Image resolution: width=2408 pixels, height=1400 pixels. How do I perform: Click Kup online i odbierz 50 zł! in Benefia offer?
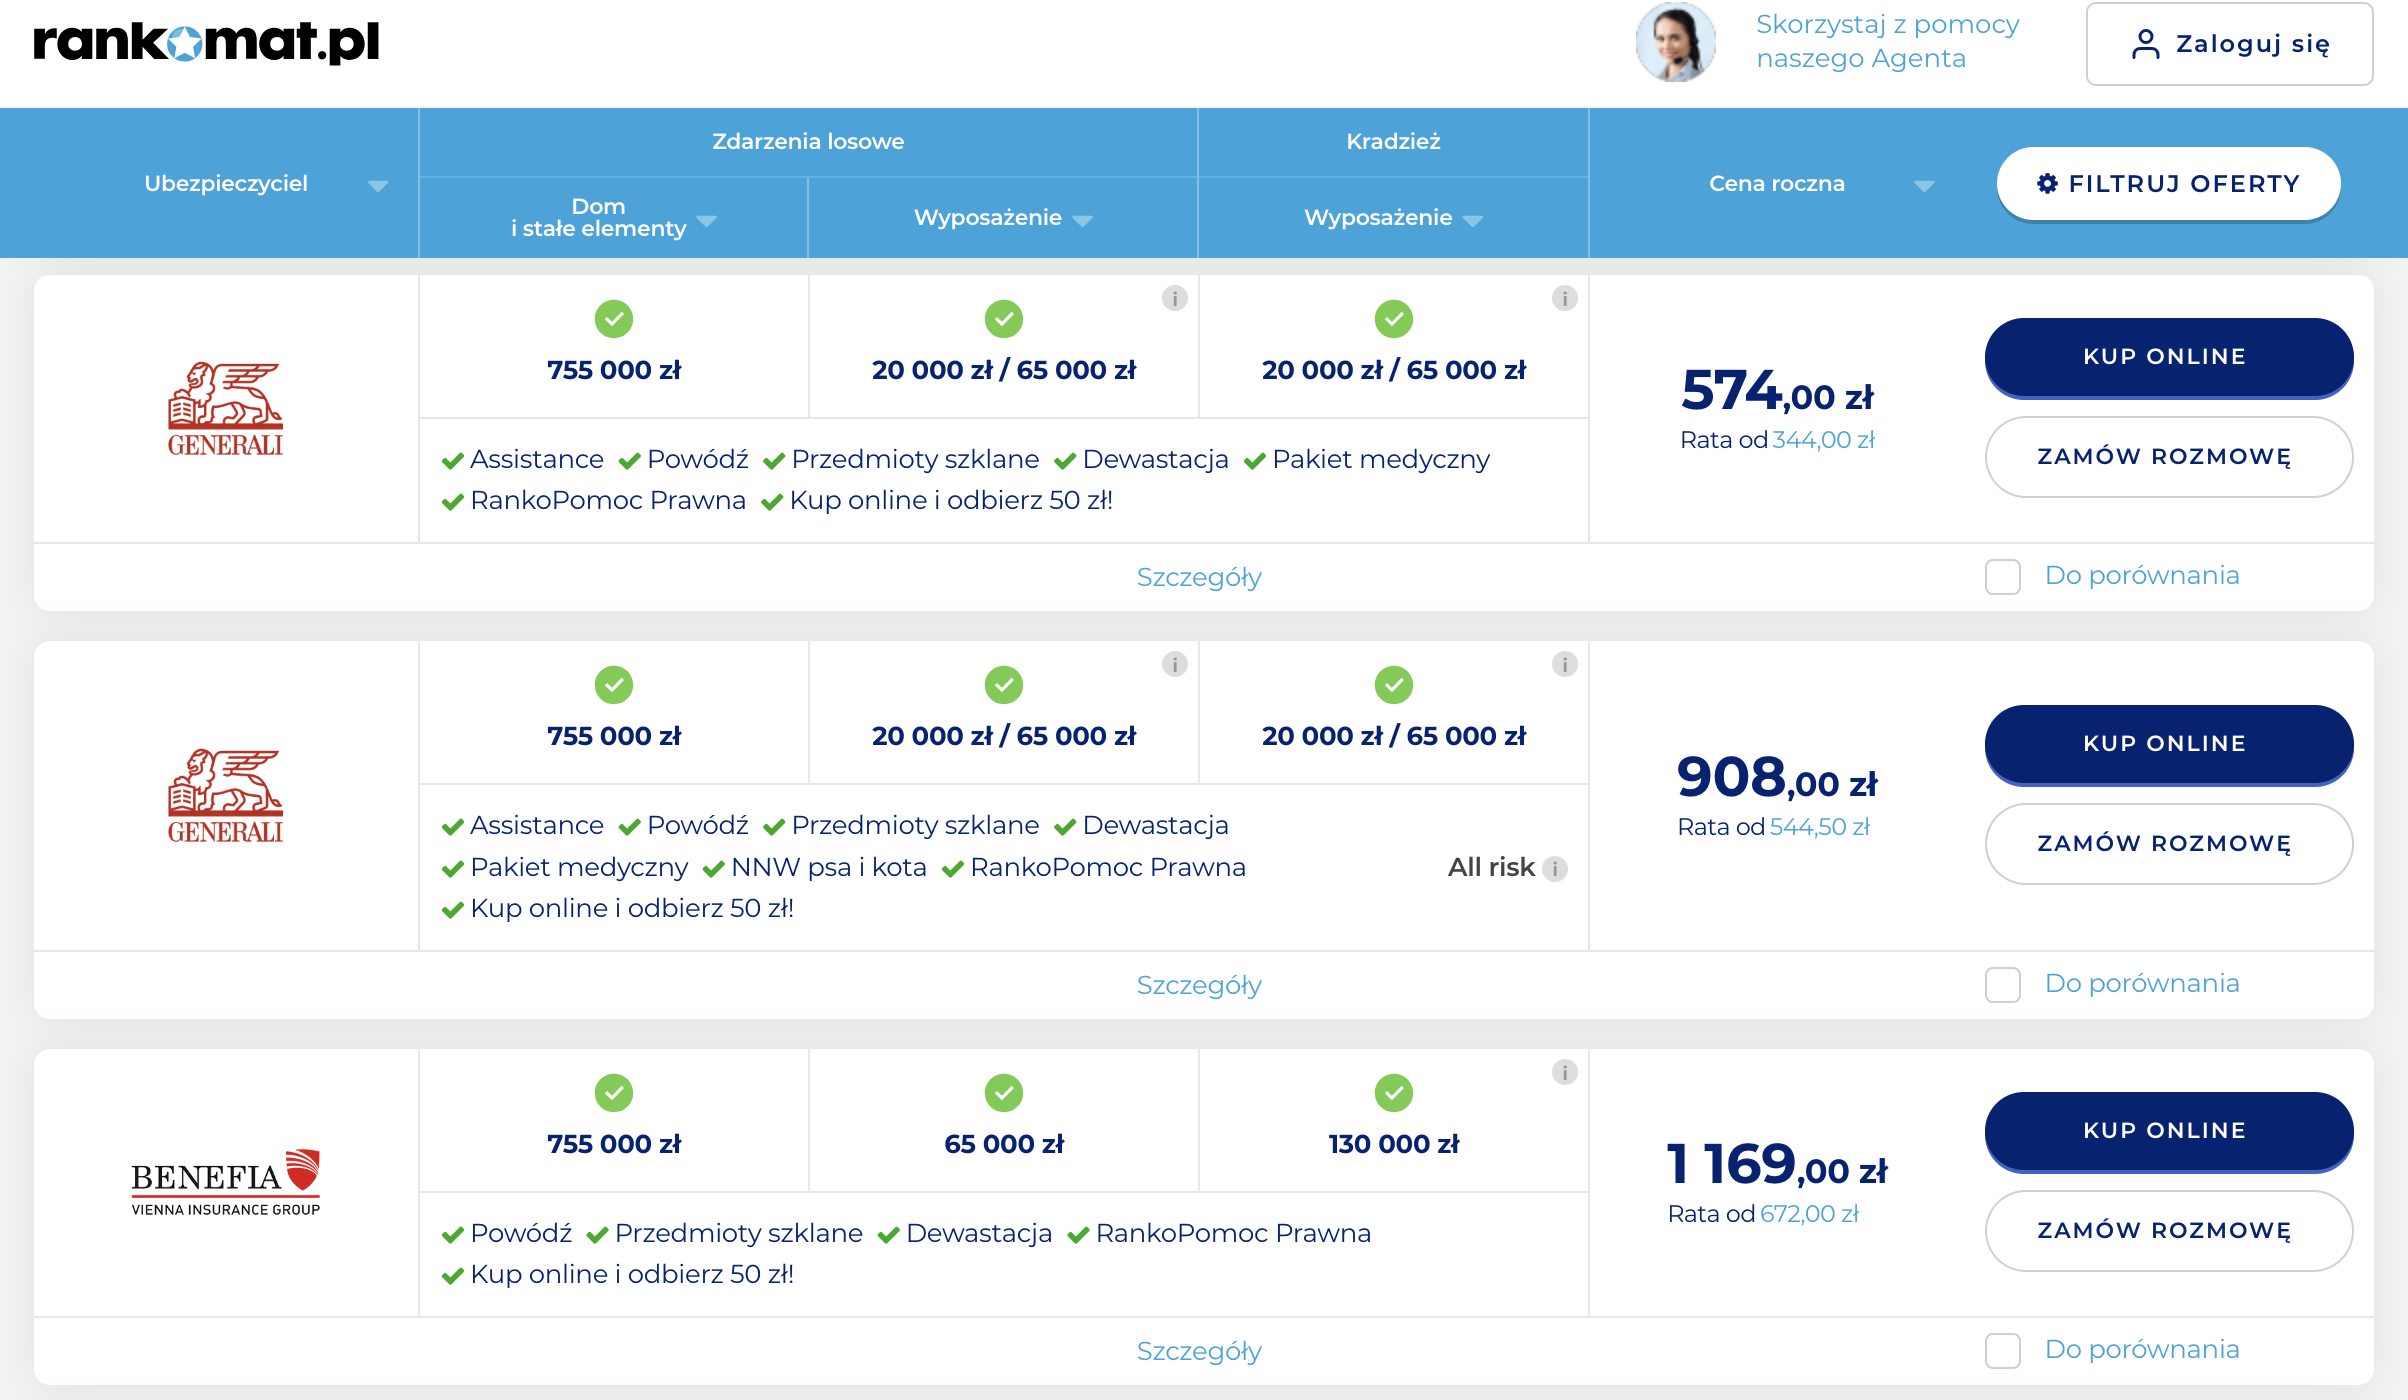pos(632,1274)
